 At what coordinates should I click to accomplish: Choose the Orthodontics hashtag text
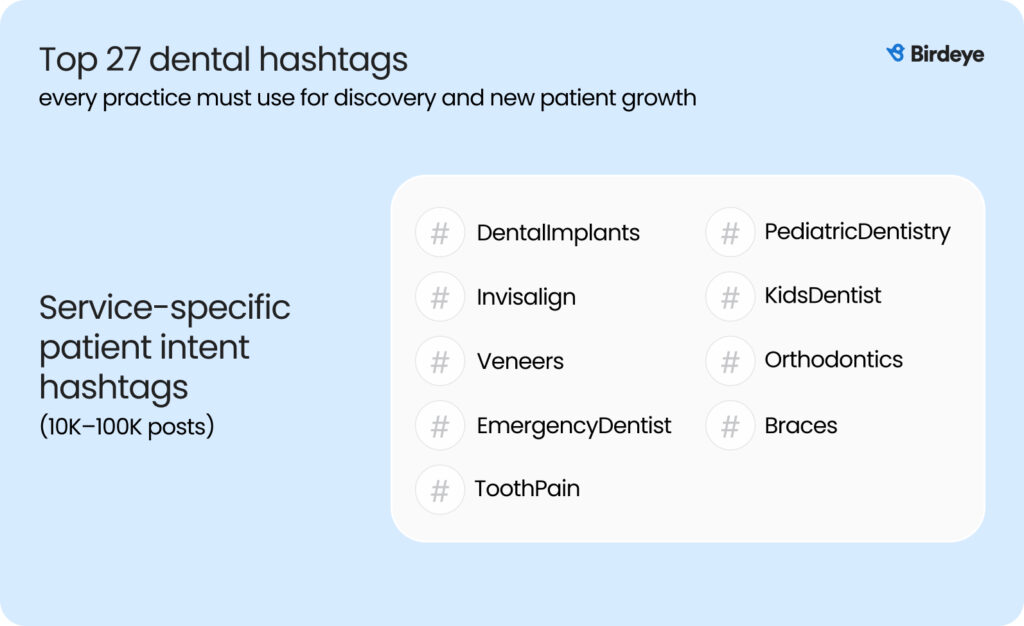[x=833, y=360]
